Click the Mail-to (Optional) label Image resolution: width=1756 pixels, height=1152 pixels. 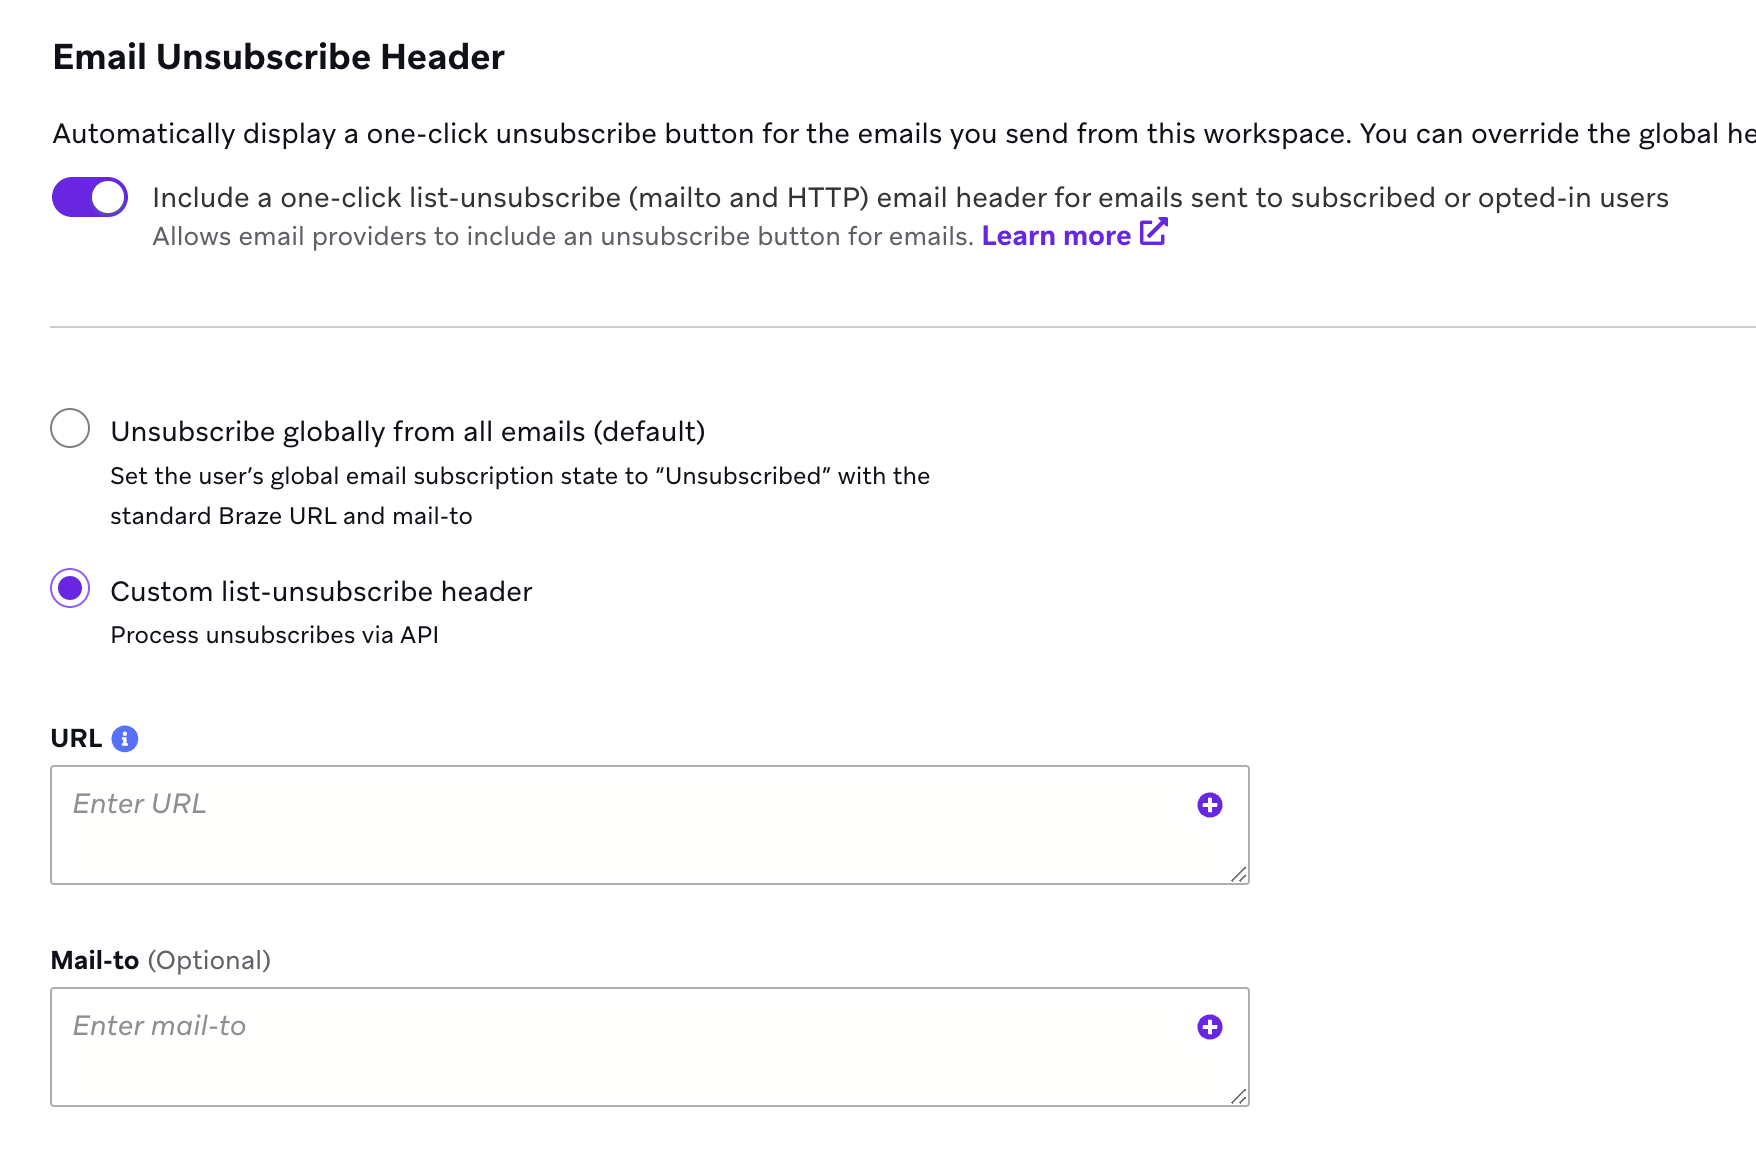click(161, 960)
